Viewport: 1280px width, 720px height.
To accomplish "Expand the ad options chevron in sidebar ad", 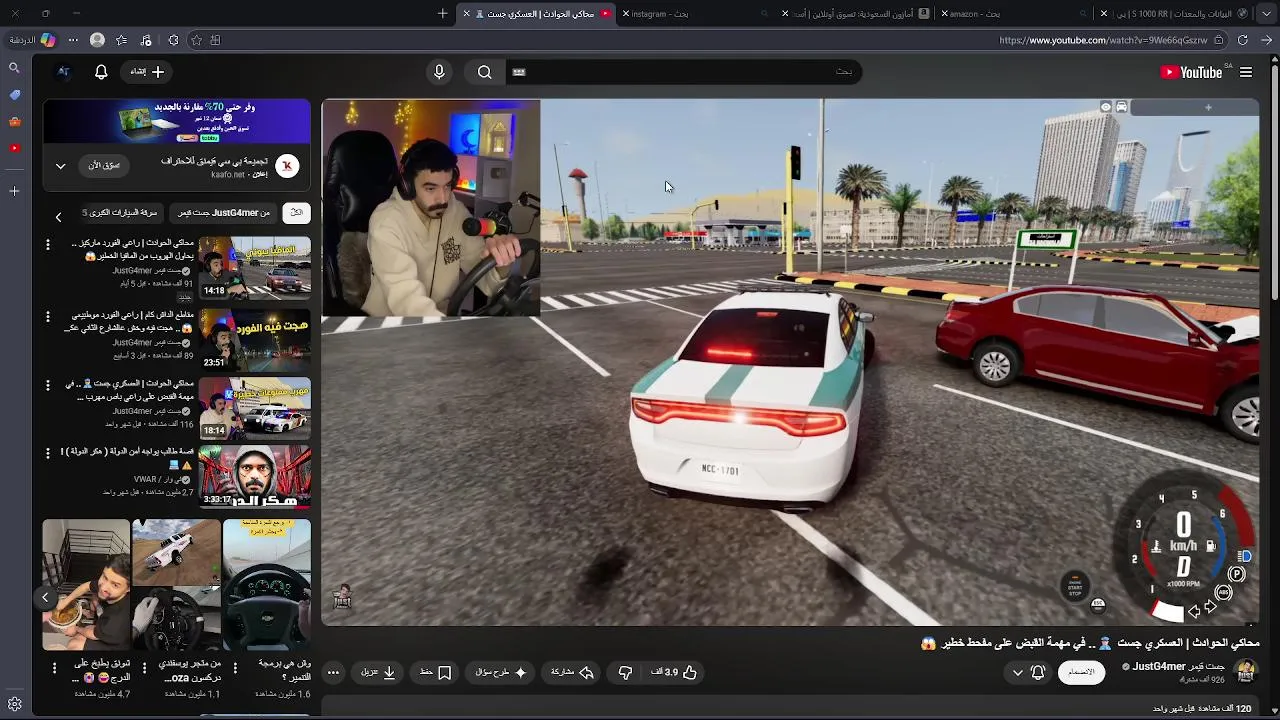I will click(x=60, y=166).
